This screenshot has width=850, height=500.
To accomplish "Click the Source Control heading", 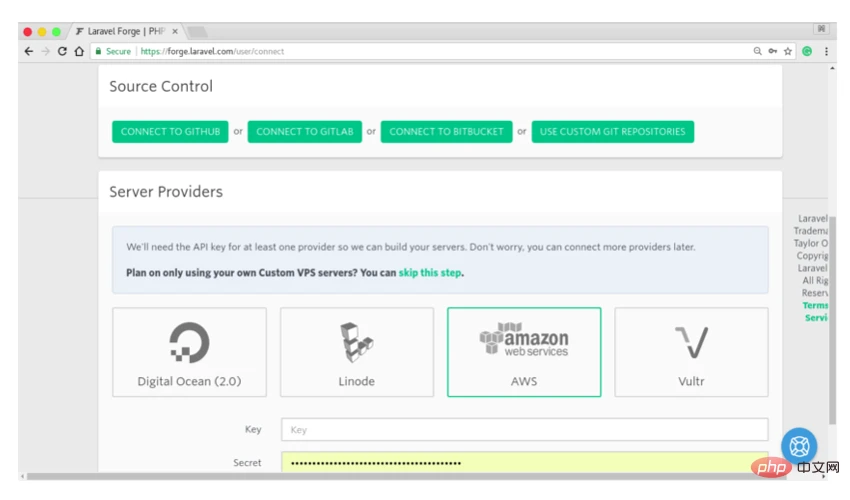I will click(x=161, y=86).
